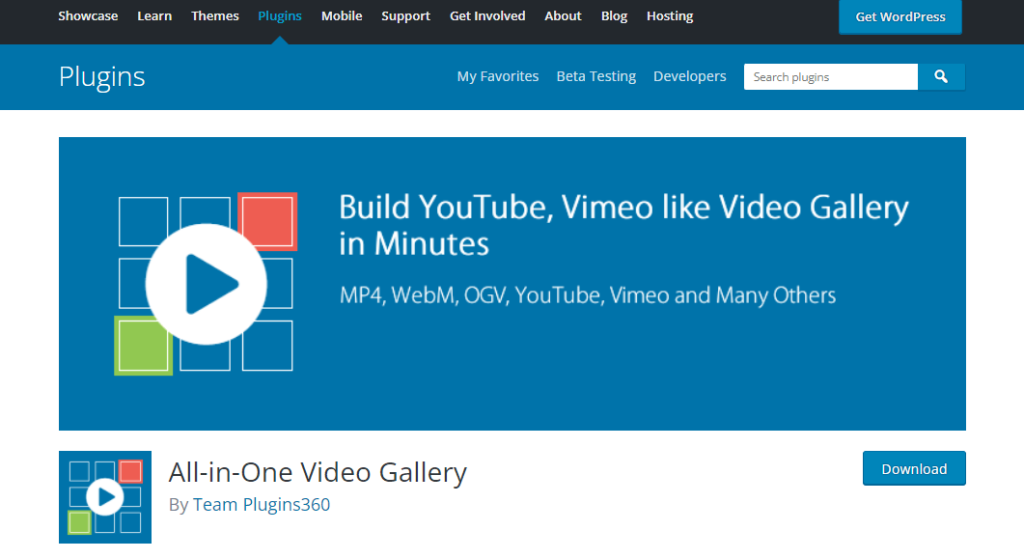Viewport: 1024px width, 559px height.
Task: Select Plugins in the top navigation
Action: tap(280, 16)
